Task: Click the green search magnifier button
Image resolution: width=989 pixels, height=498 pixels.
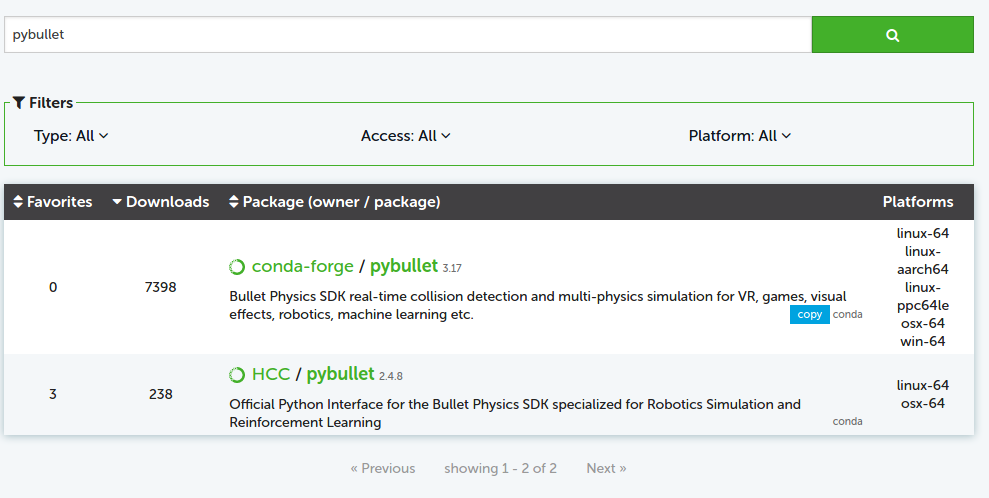Action: click(892, 35)
